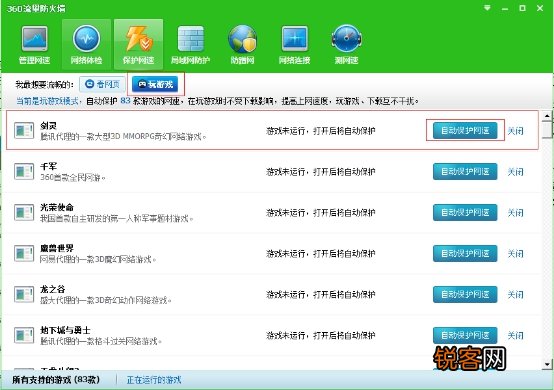Image resolution: width=554 pixels, height=390 pixels.
Task: Click the 龙之谷 game icon
Action: pos(24,294)
